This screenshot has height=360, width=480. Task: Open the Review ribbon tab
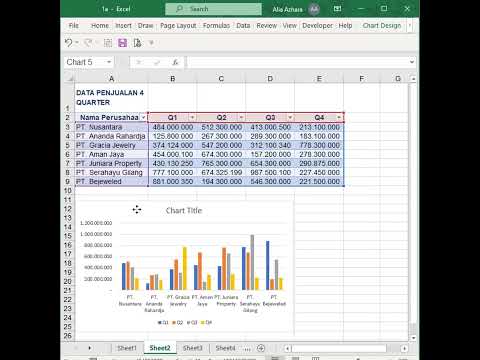266,26
